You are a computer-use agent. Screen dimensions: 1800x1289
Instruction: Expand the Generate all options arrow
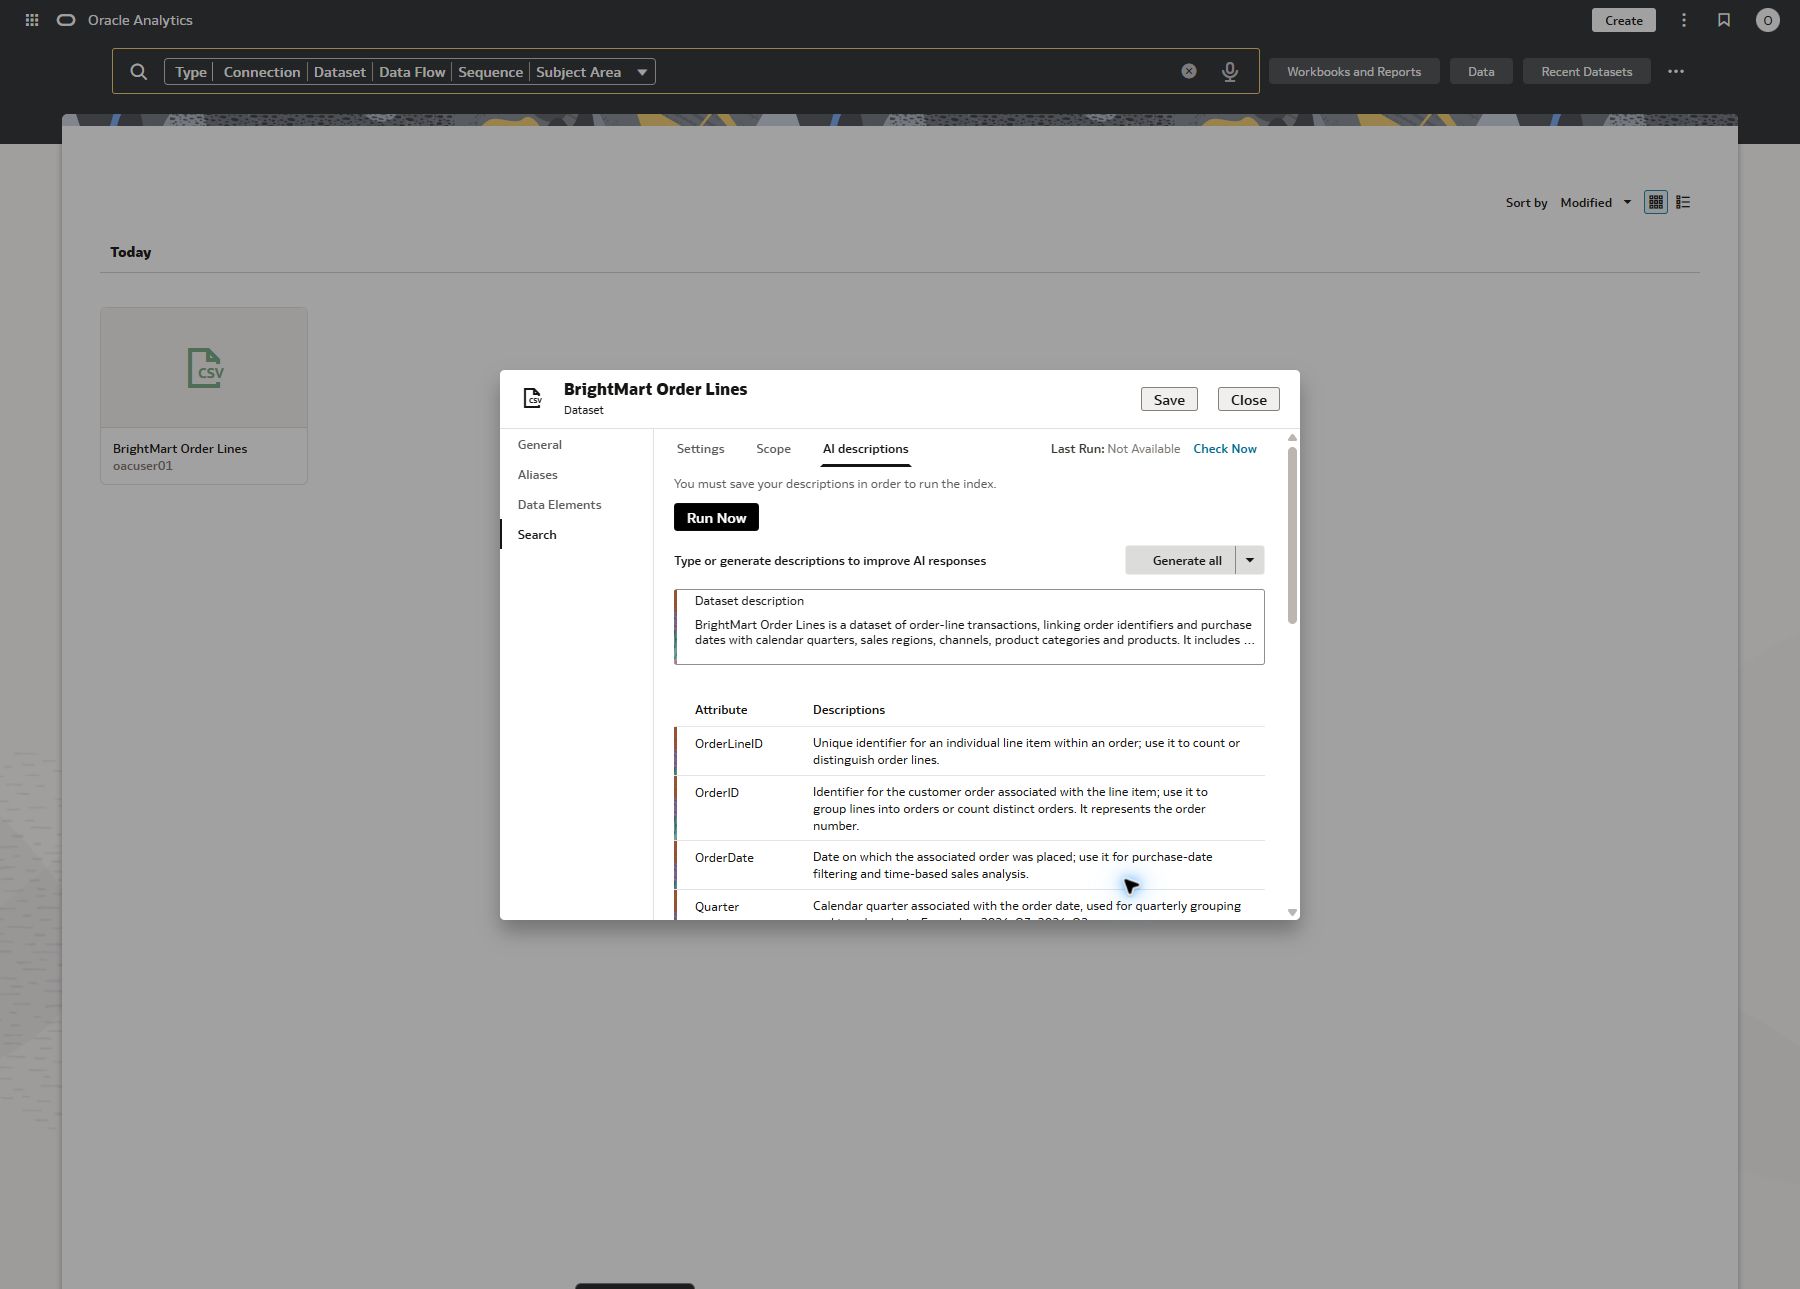tap(1250, 560)
